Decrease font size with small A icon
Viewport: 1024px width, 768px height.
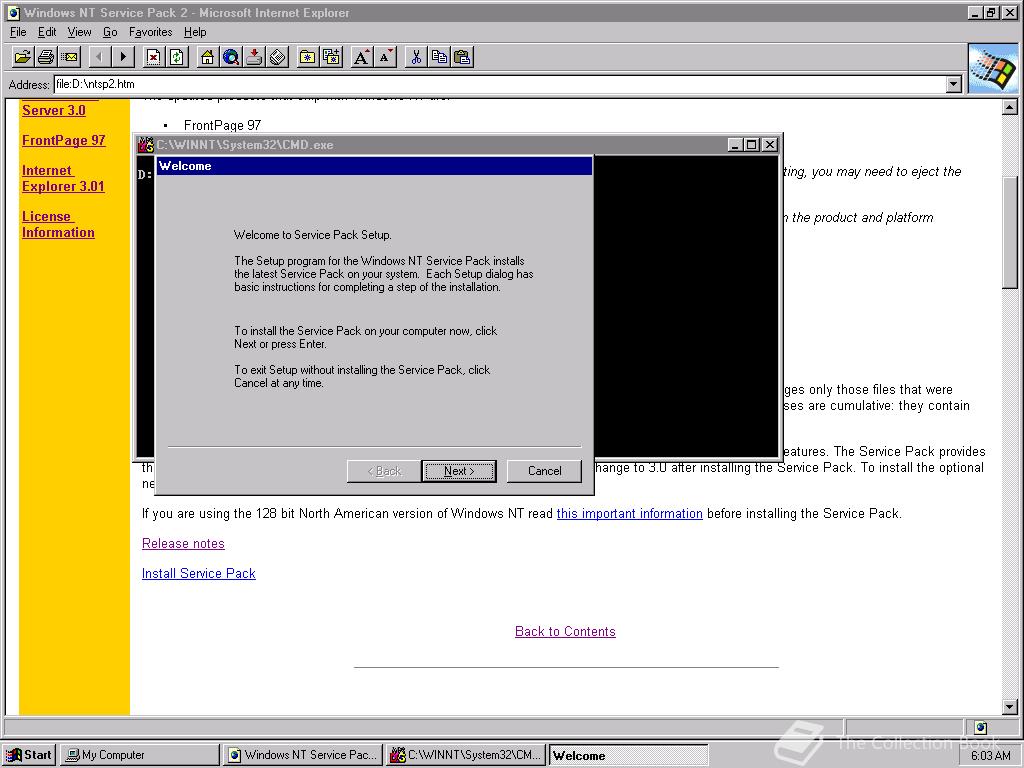(385, 57)
